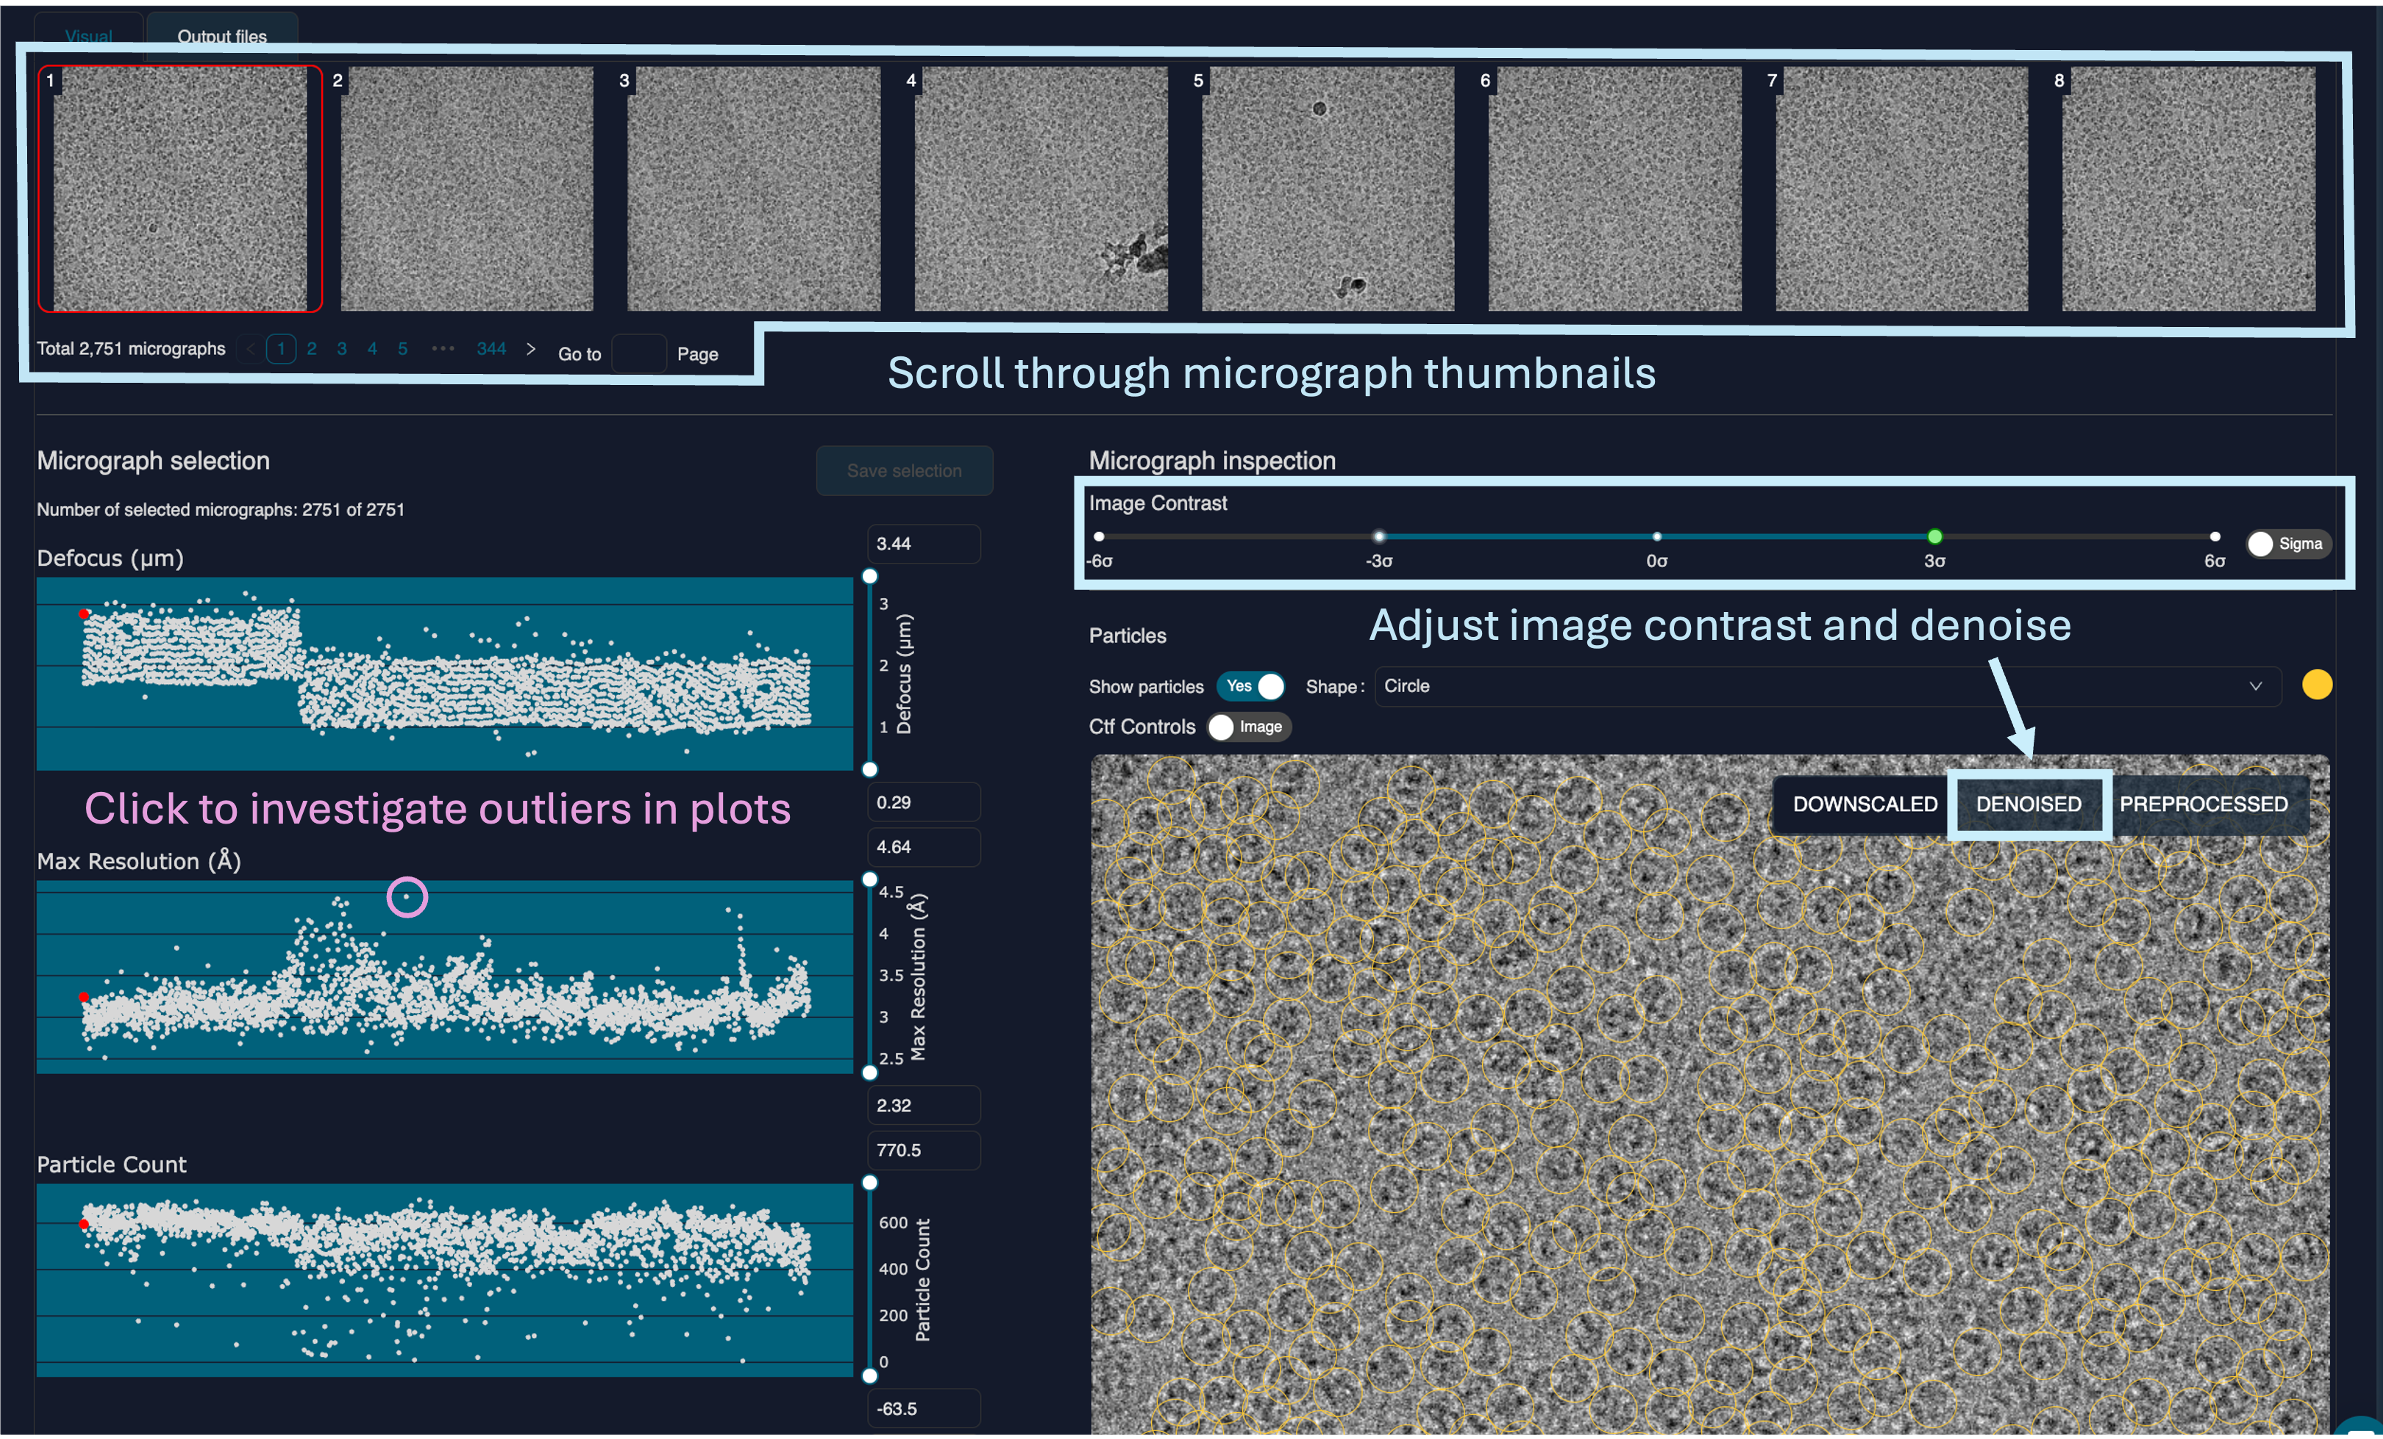Click red highlighted point in Defocus plot
The height and width of the screenshot is (1439, 2383).
(x=84, y=614)
